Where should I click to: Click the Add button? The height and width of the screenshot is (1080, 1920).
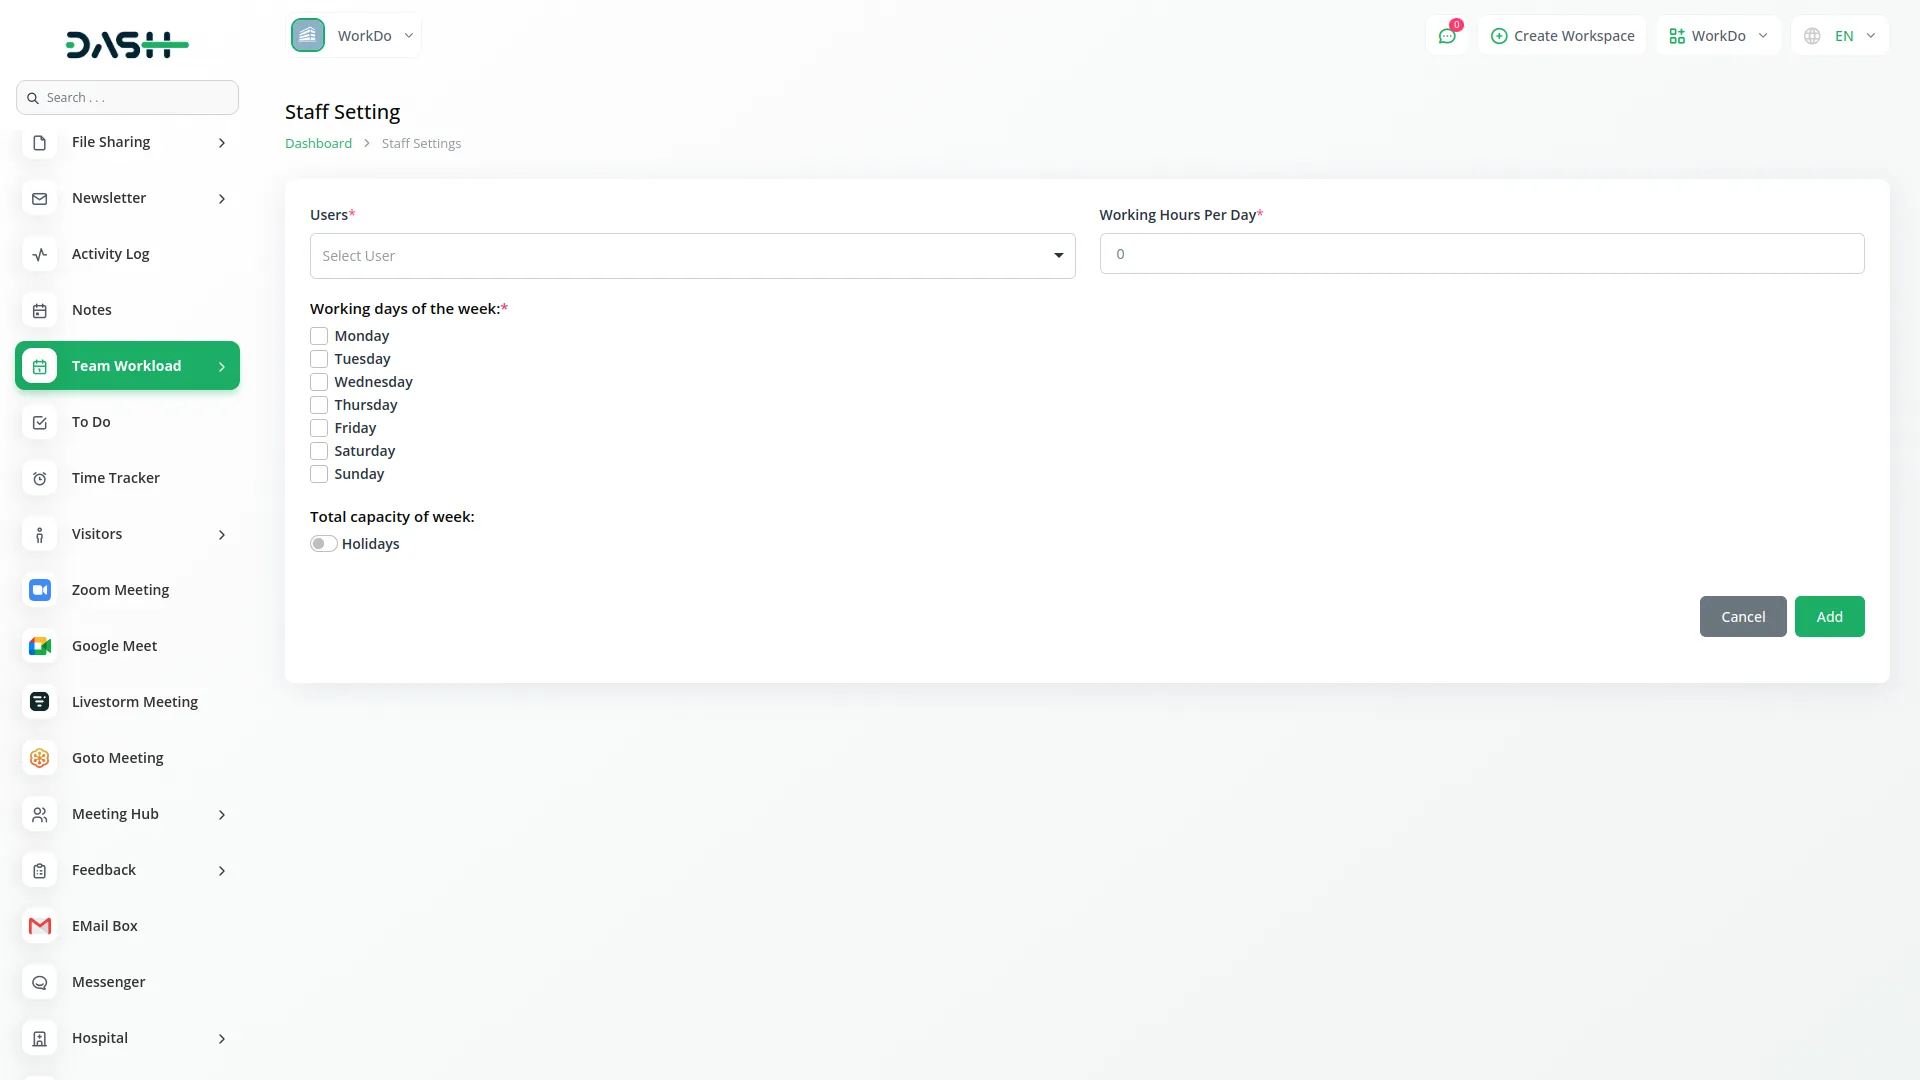point(1829,616)
